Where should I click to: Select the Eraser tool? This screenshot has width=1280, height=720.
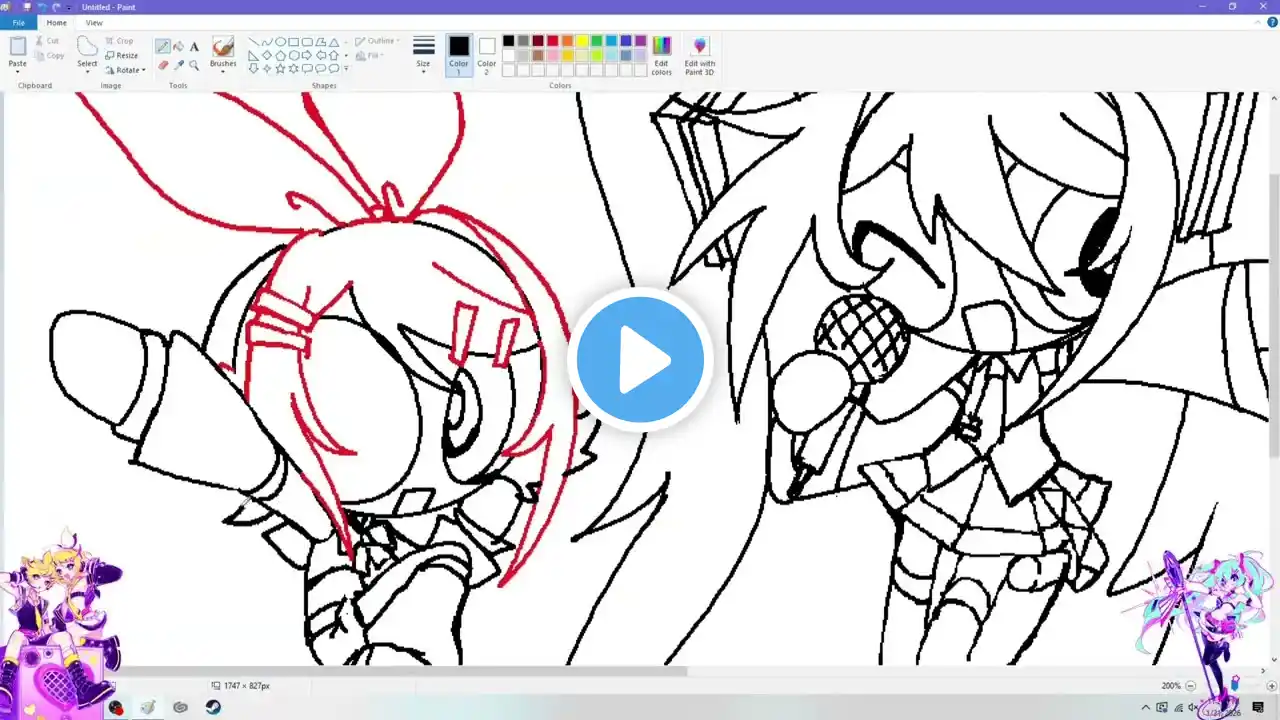coord(162,65)
